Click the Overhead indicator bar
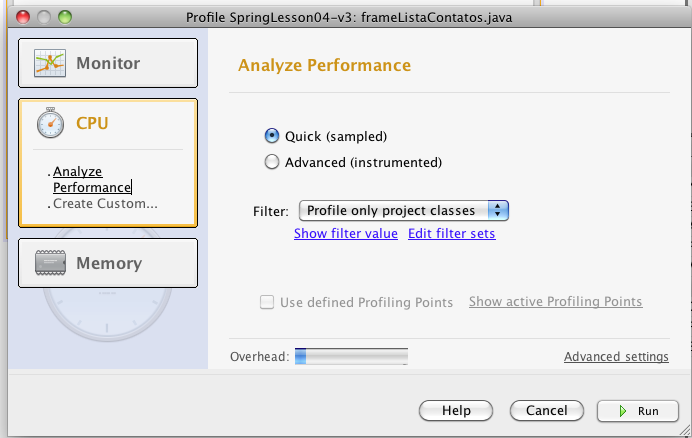Viewport: 692px width, 438px height. pyautogui.click(x=351, y=356)
